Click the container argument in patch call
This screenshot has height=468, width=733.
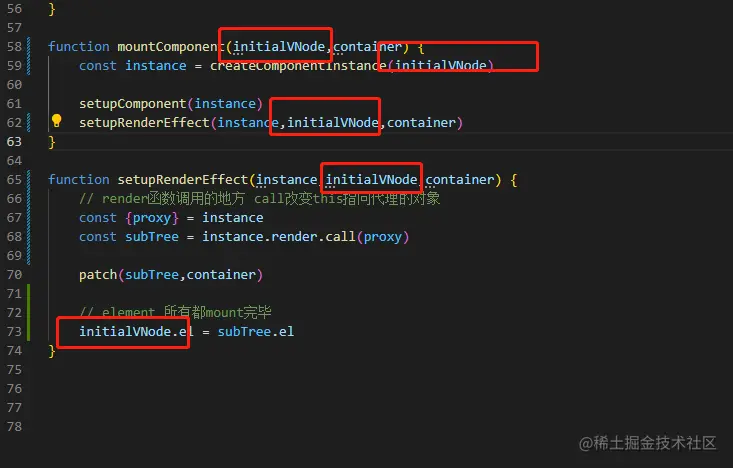(221, 274)
